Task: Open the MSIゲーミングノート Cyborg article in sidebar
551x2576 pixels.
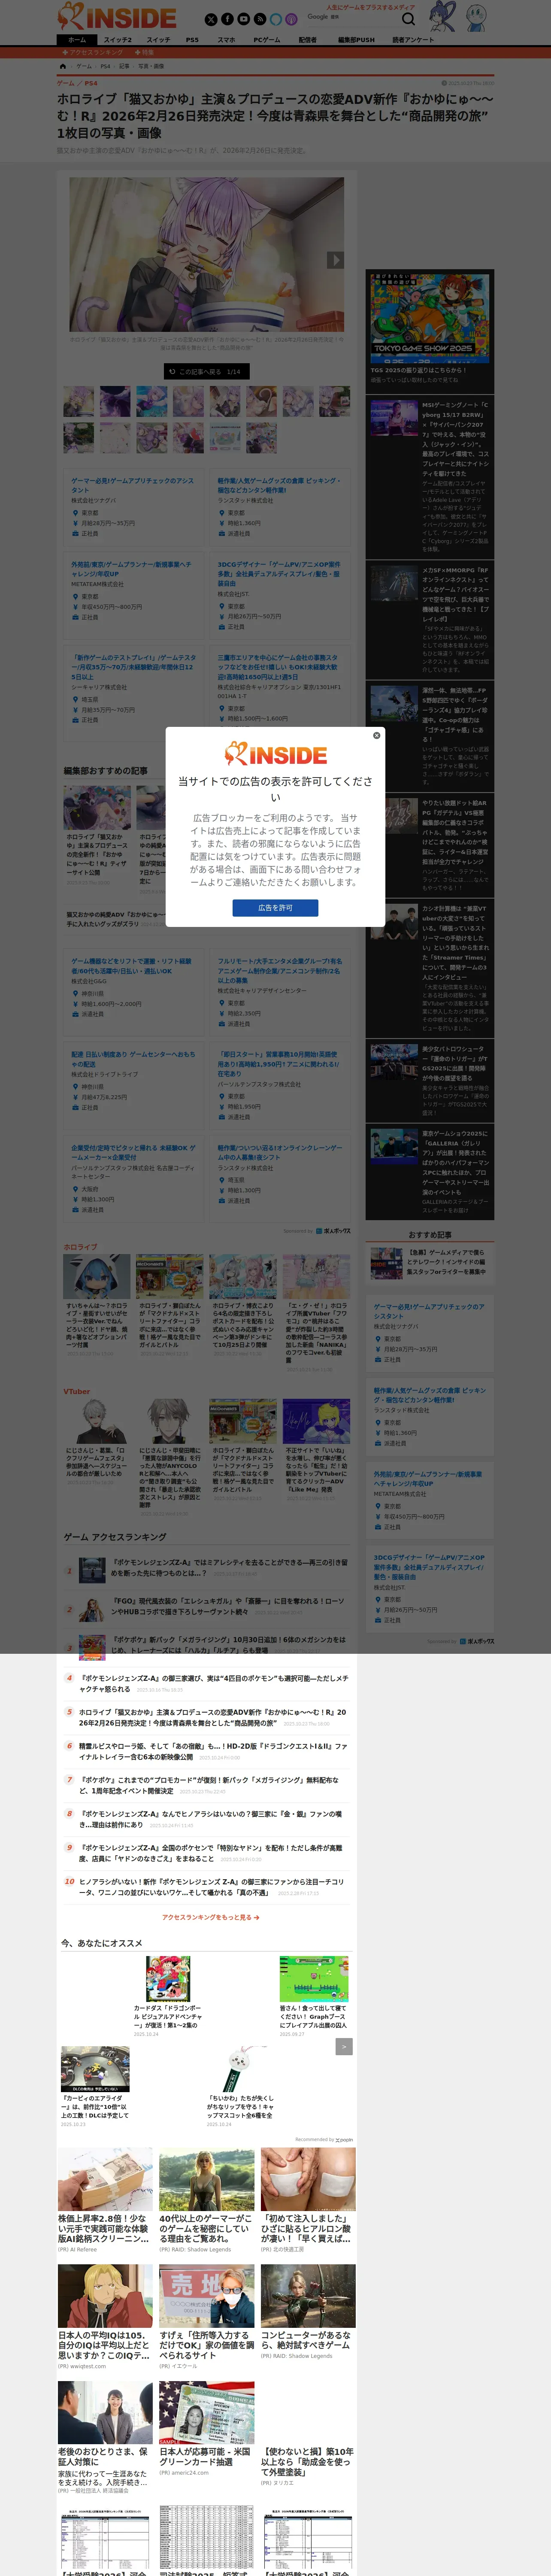Action: (x=430, y=476)
